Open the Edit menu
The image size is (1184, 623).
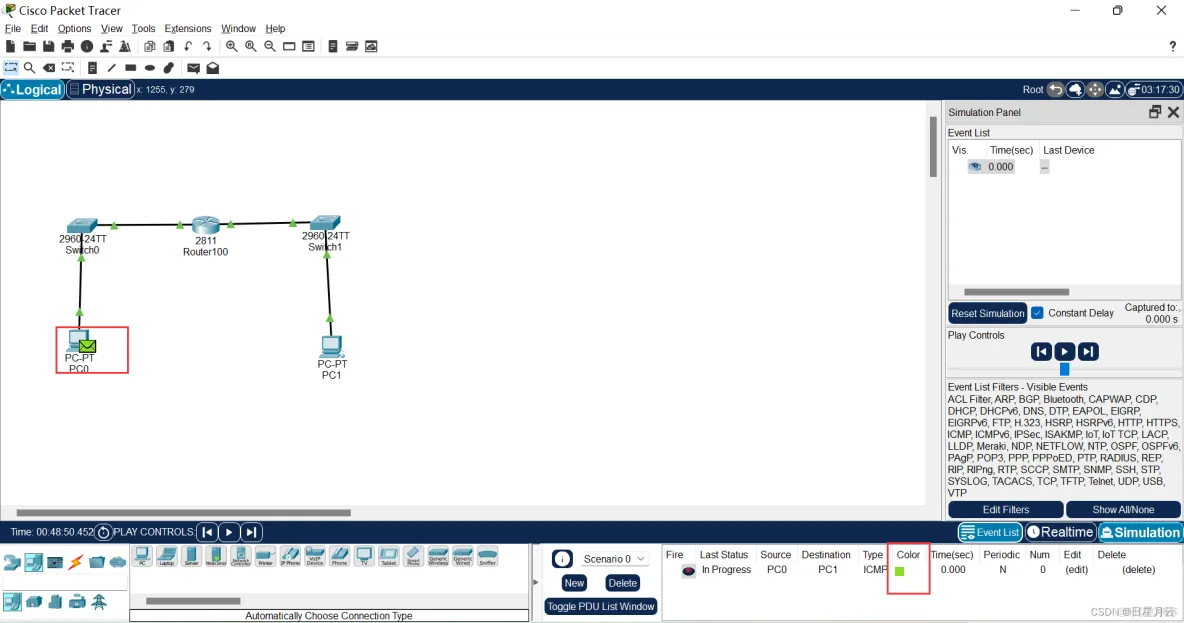39,29
